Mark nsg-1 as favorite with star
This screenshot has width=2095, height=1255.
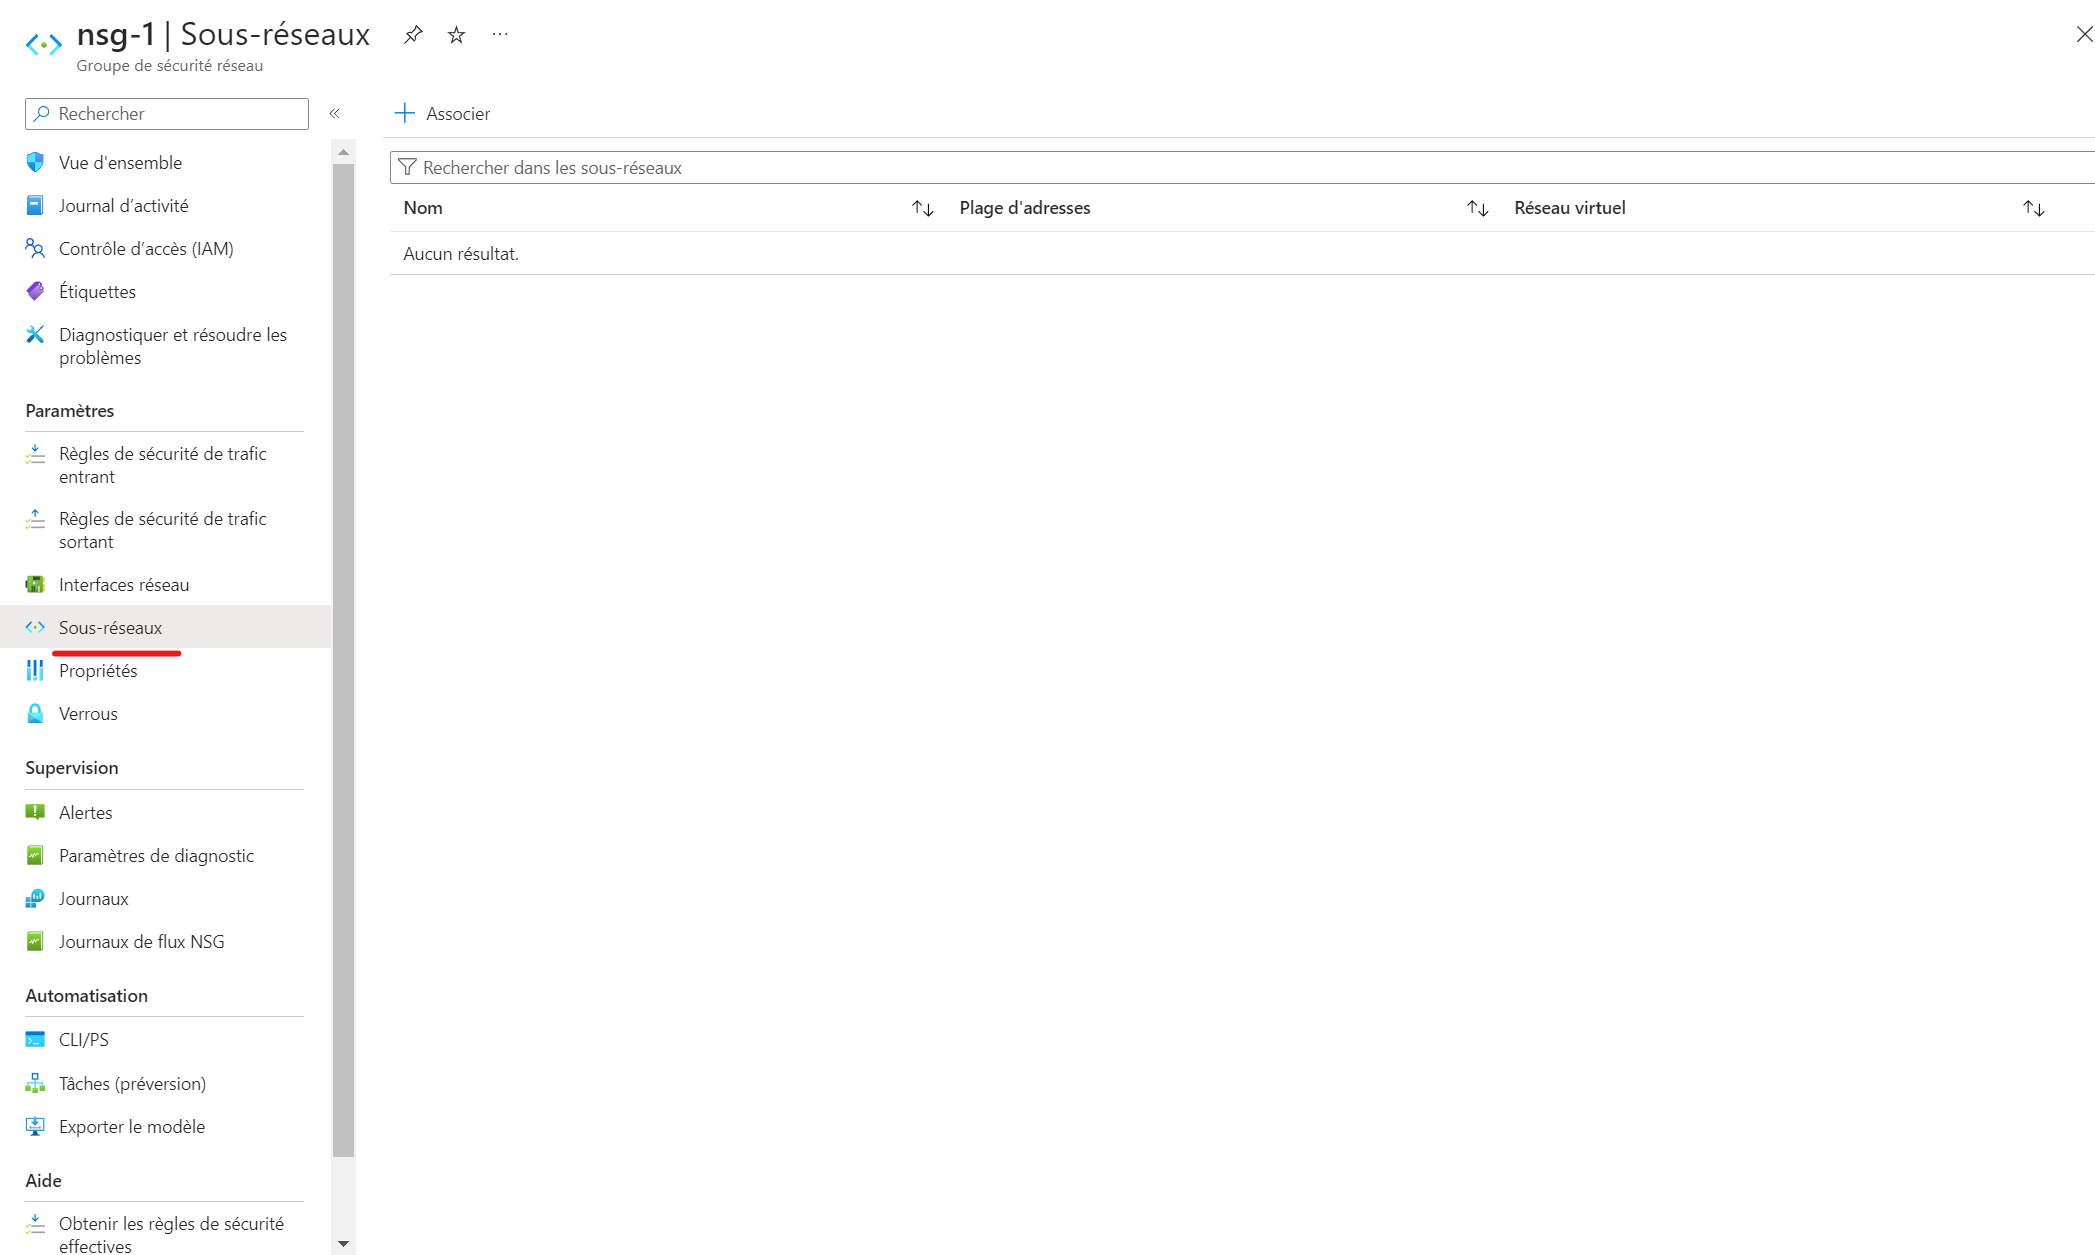point(457,35)
